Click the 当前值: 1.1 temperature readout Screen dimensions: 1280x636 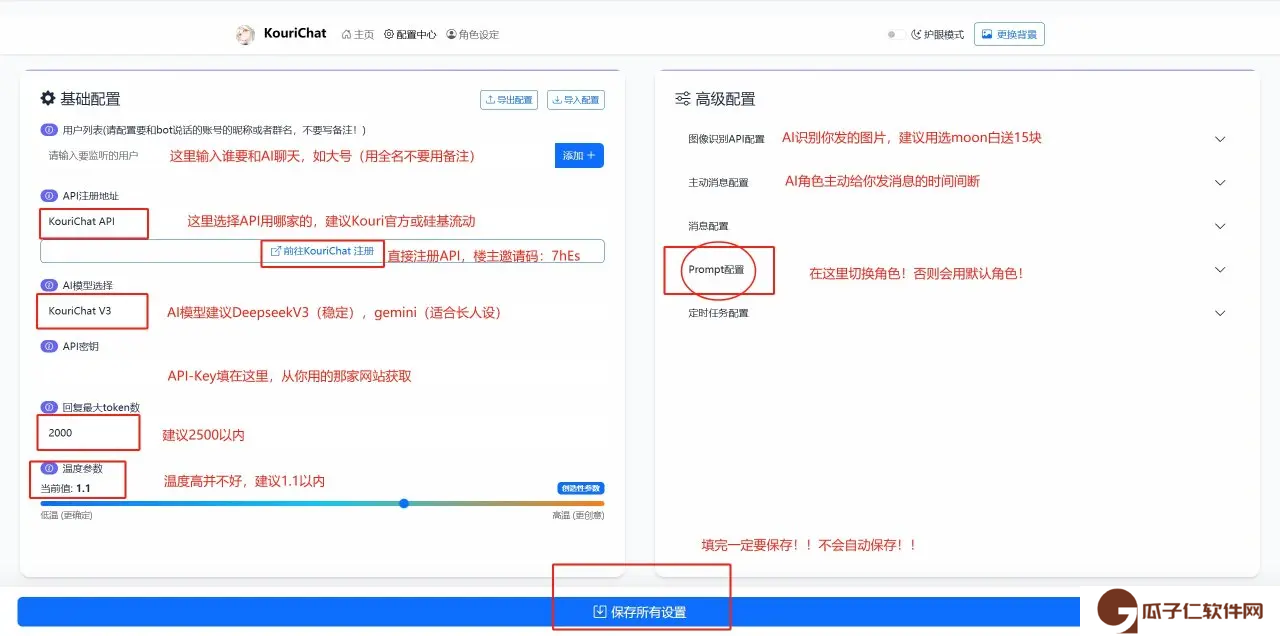coord(66,488)
